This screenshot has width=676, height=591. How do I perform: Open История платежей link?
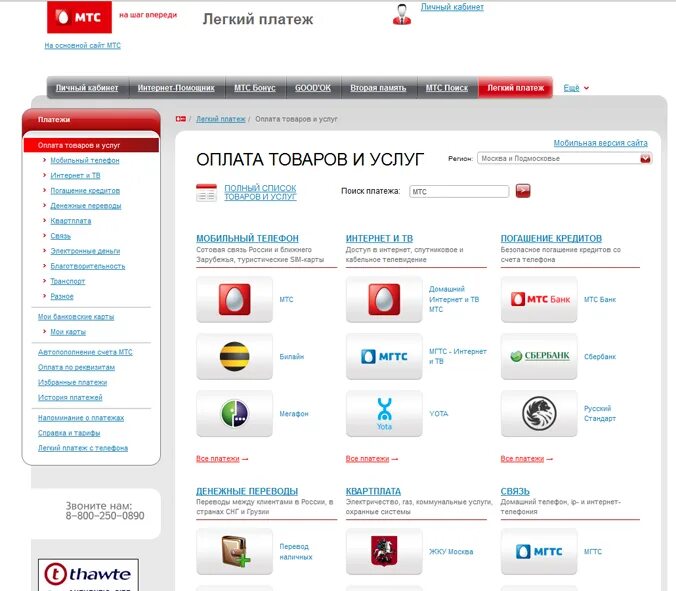tap(70, 397)
